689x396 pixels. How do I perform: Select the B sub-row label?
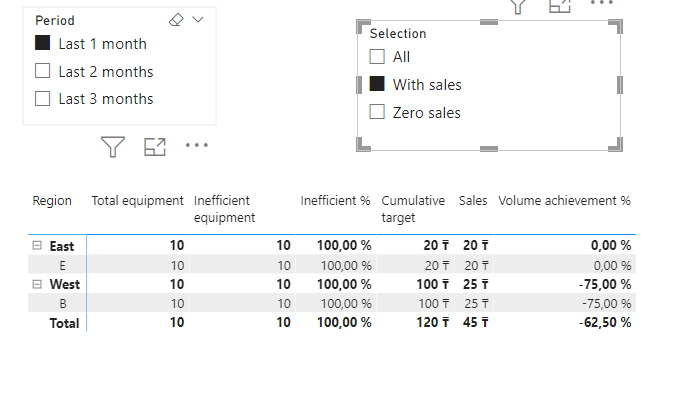click(x=63, y=304)
